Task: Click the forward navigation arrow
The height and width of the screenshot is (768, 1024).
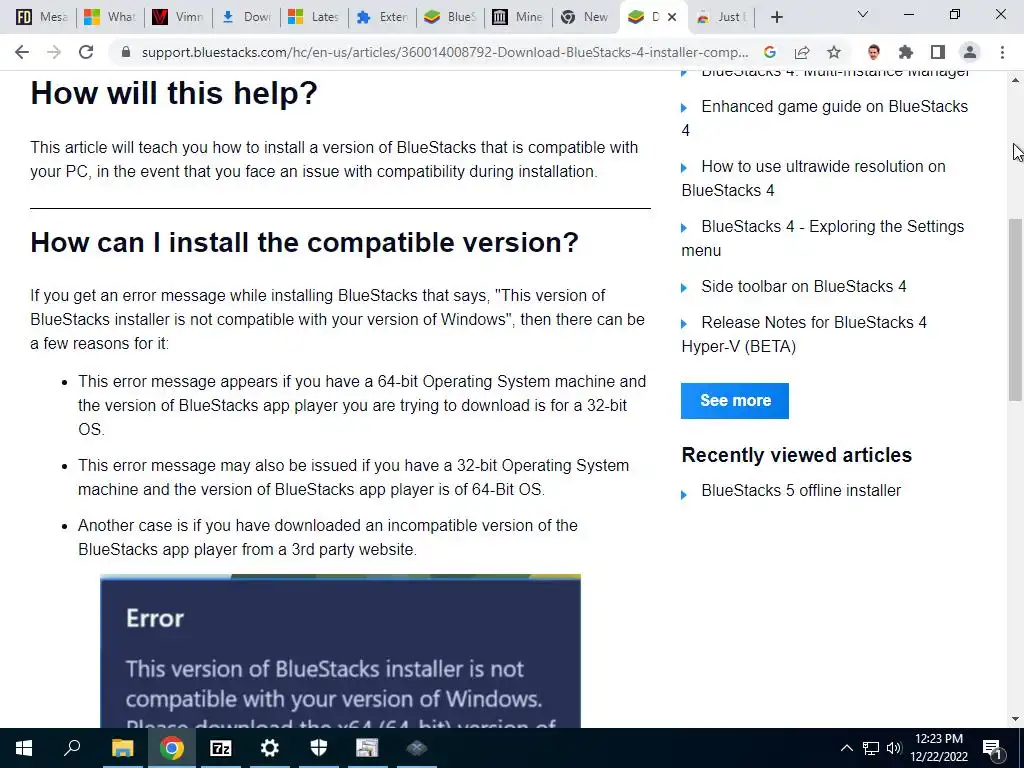Action: 54,52
